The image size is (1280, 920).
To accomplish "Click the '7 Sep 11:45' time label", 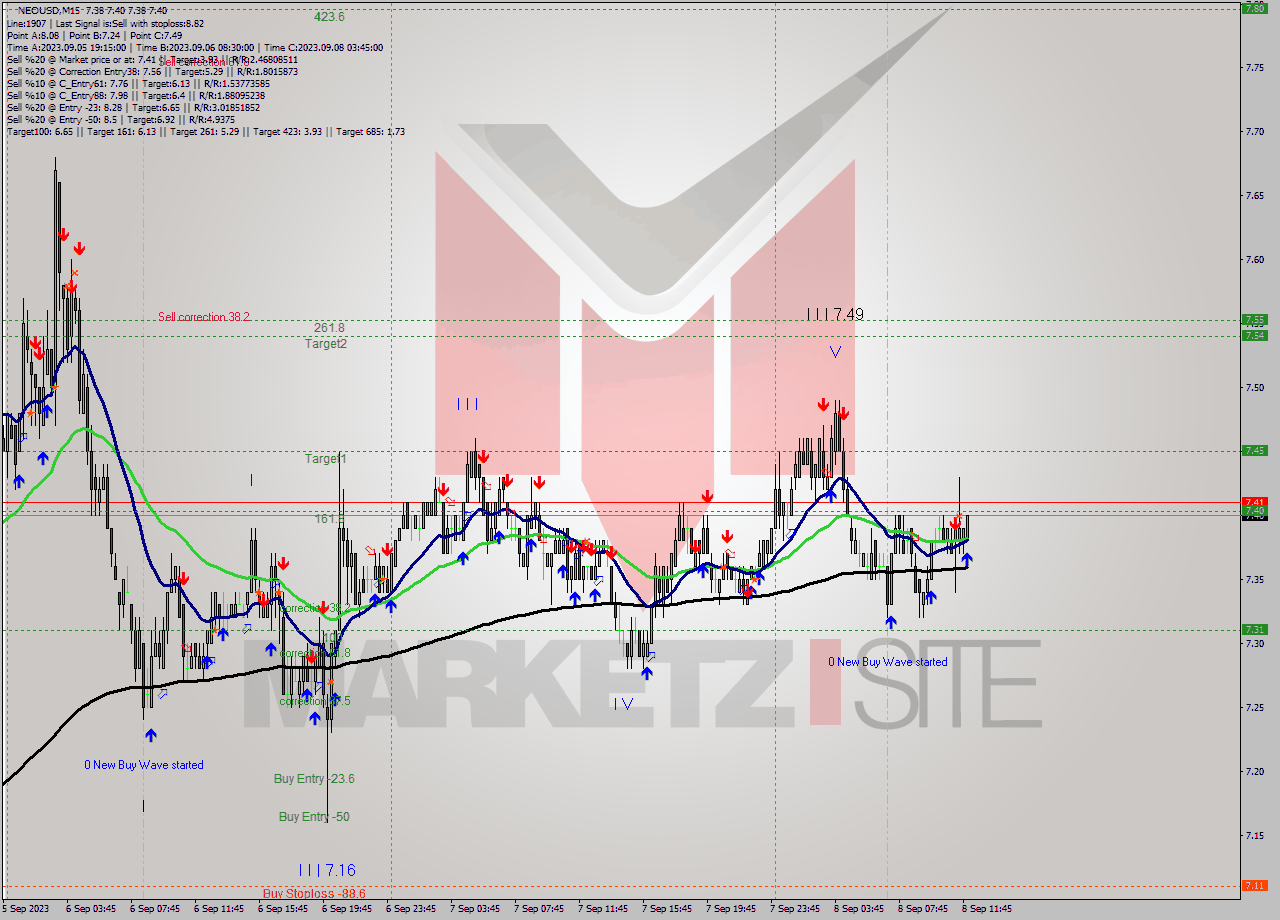I will pyautogui.click(x=603, y=909).
